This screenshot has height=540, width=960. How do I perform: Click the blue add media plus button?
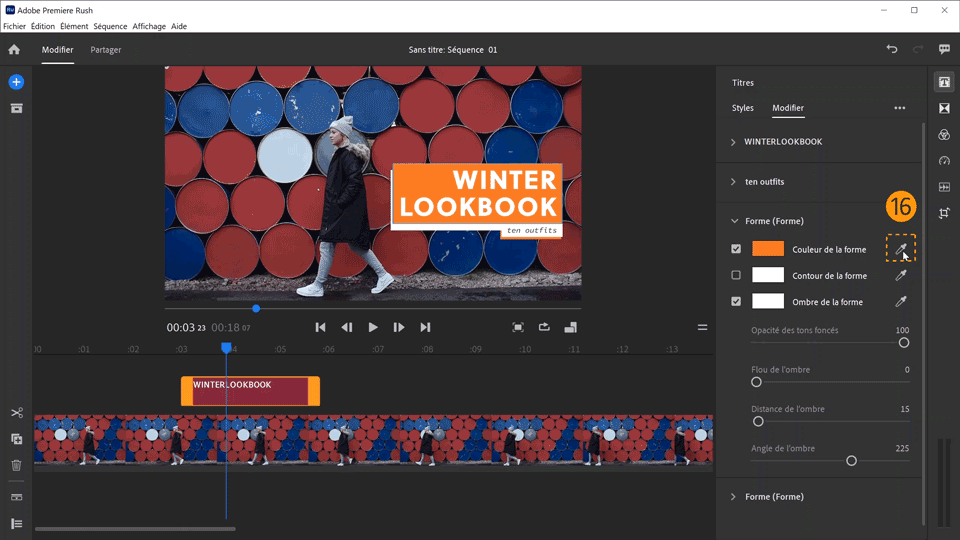click(16, 82)
